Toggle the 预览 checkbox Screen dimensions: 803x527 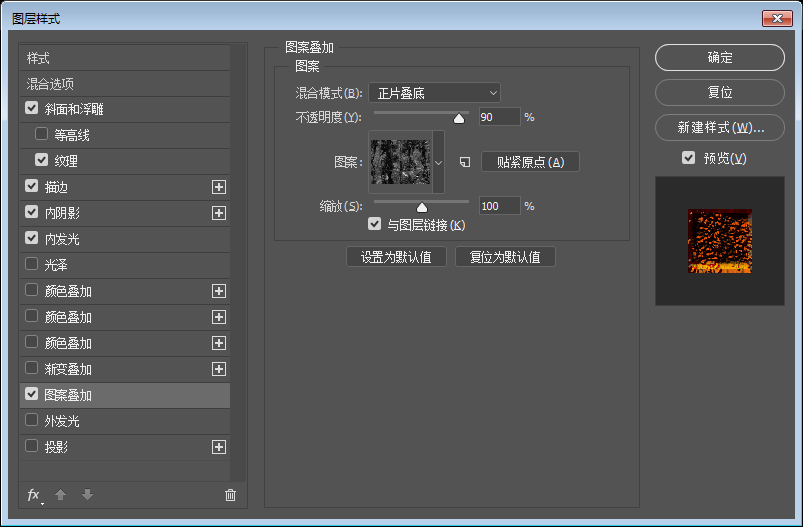[689, 158]
